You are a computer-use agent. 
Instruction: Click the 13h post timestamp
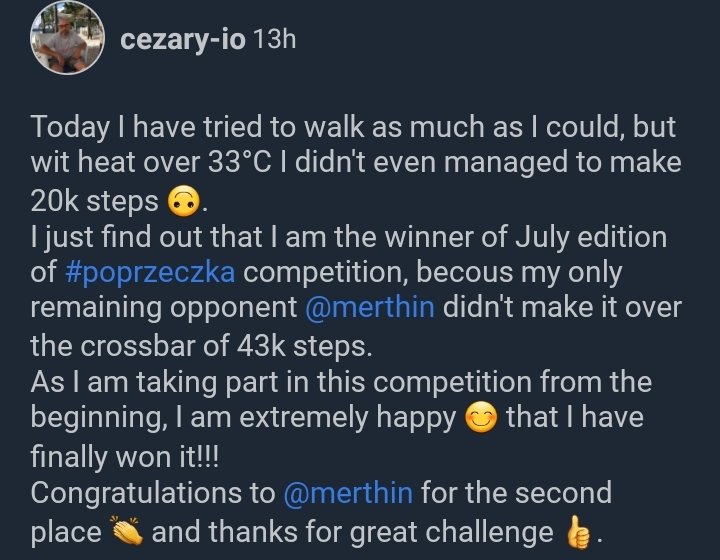(274, 39)
